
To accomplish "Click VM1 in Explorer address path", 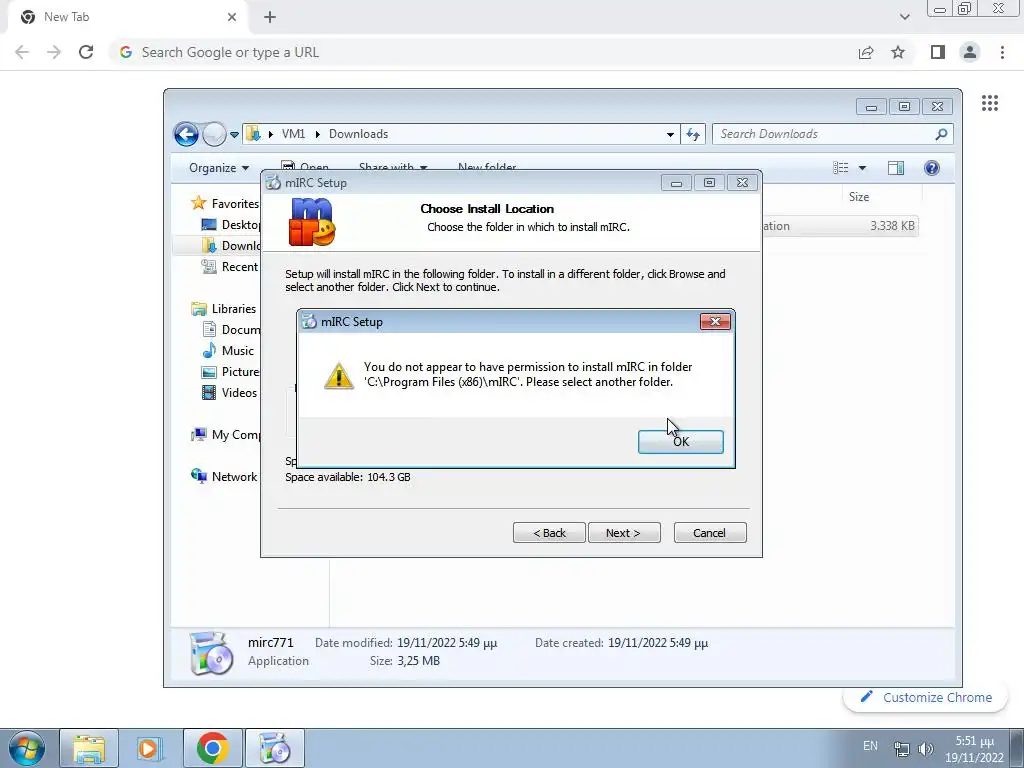I will [x=293, y=134].
